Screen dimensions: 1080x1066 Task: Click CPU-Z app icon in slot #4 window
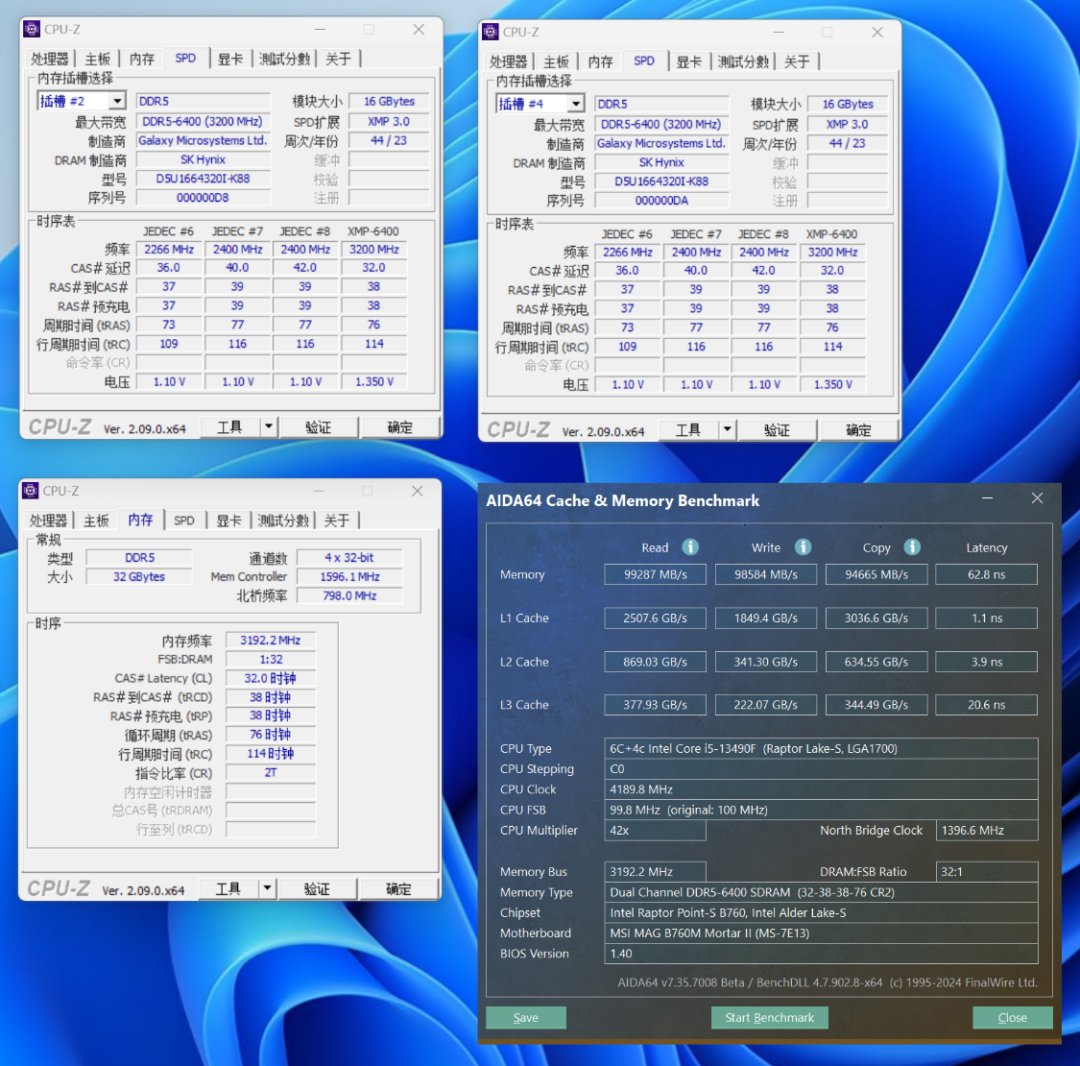[x=490, y=32]
